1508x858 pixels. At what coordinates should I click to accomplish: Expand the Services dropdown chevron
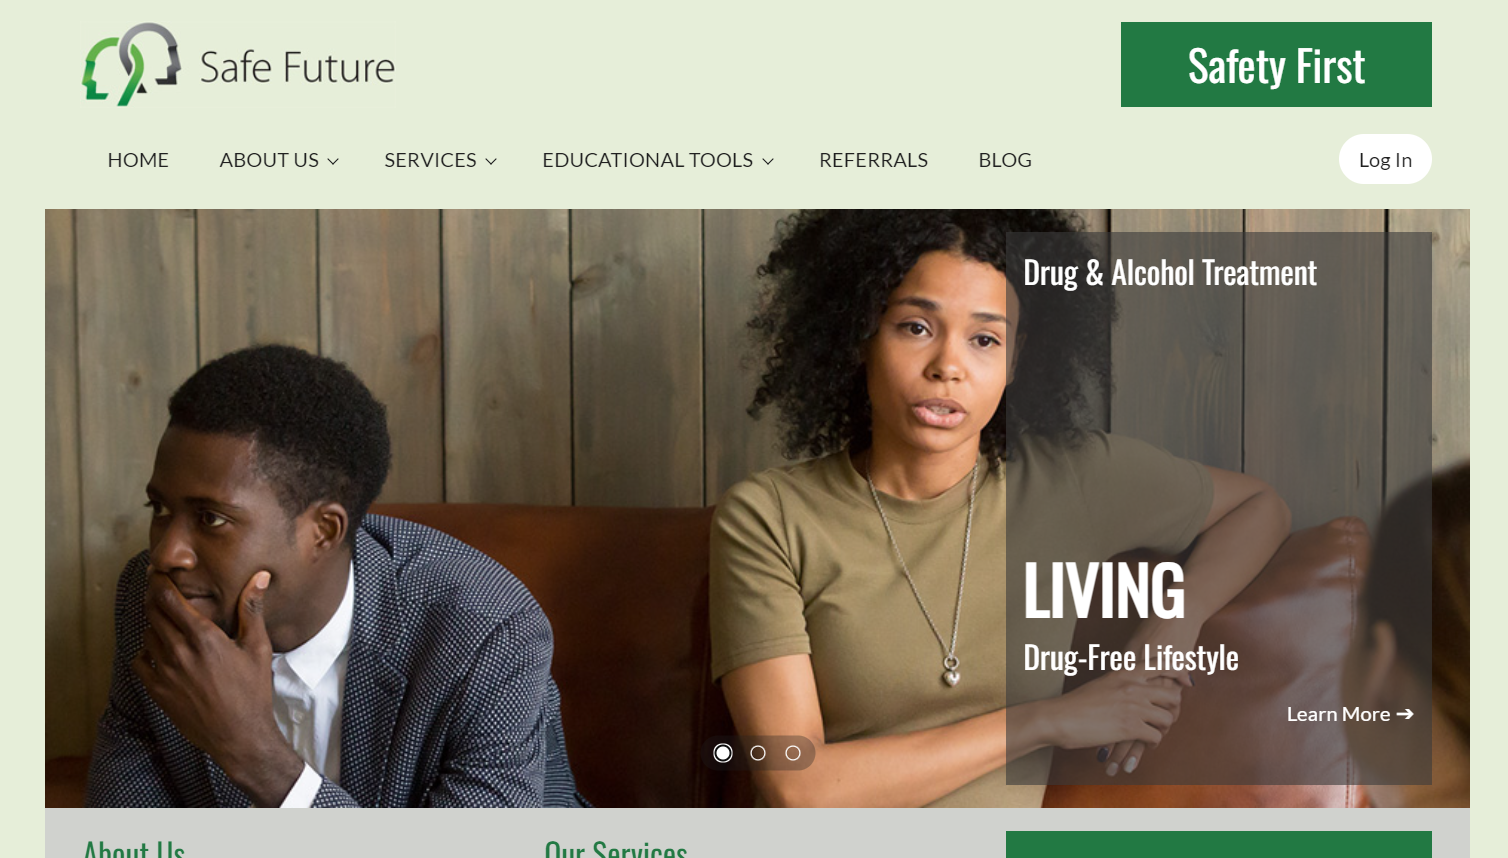pyautogui.click(x=491, y=161)
